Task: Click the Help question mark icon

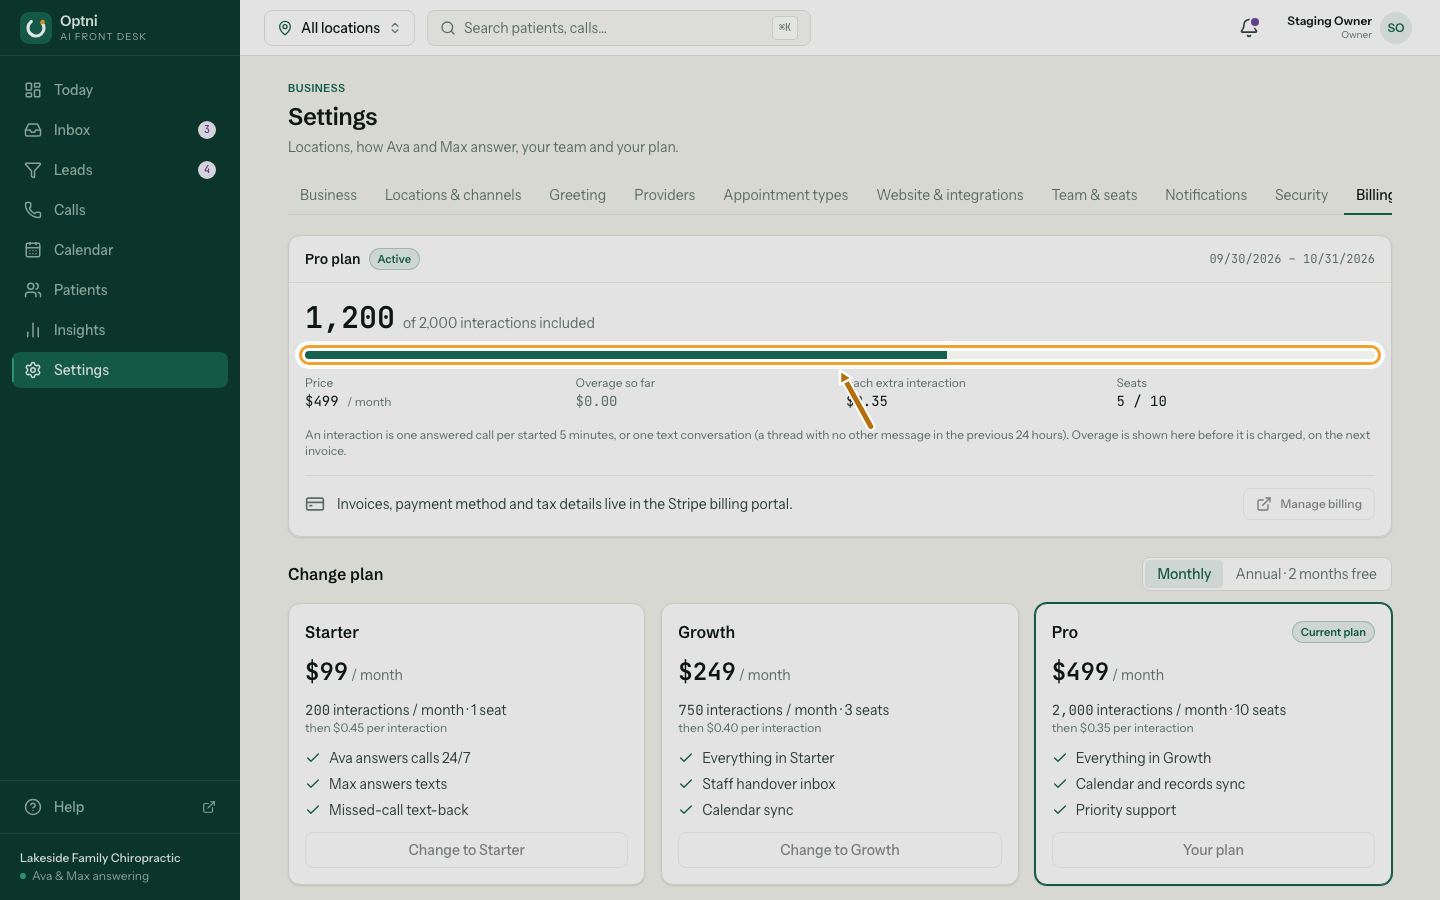Action: pyautogui.click(x=33, y=807)
